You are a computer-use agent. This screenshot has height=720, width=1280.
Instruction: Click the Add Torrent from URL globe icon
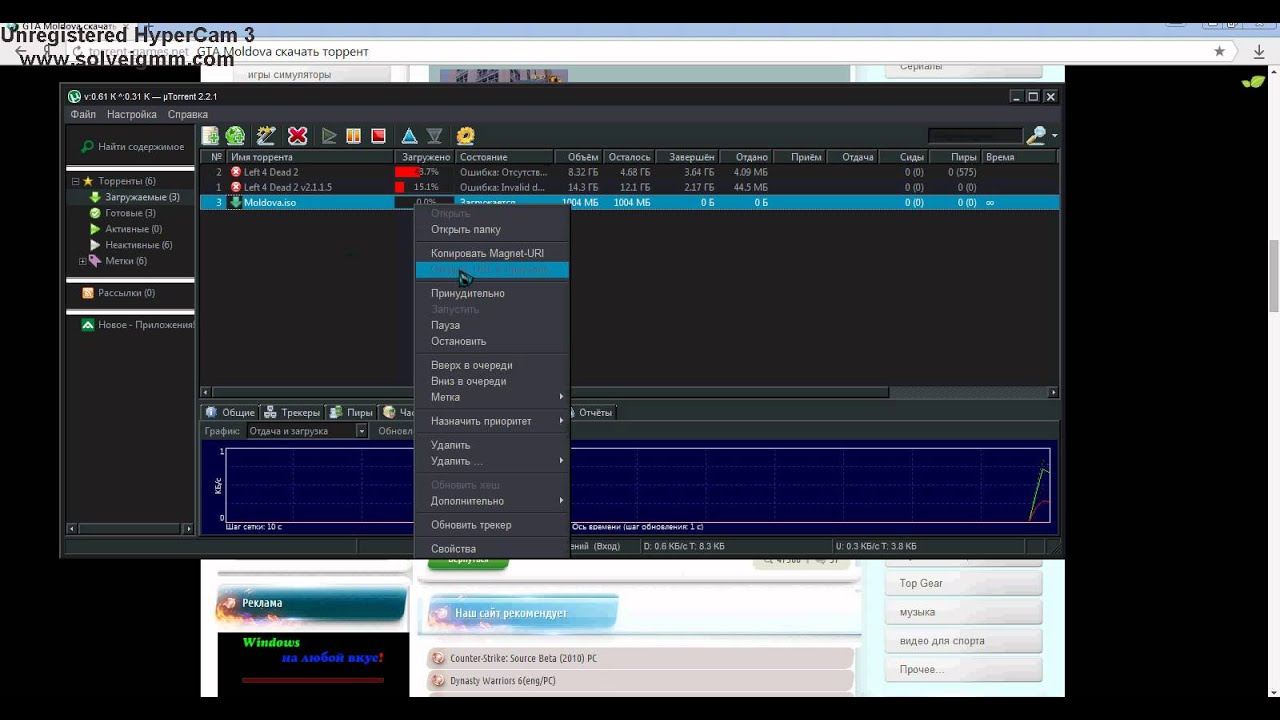click(x=235, y=136)
